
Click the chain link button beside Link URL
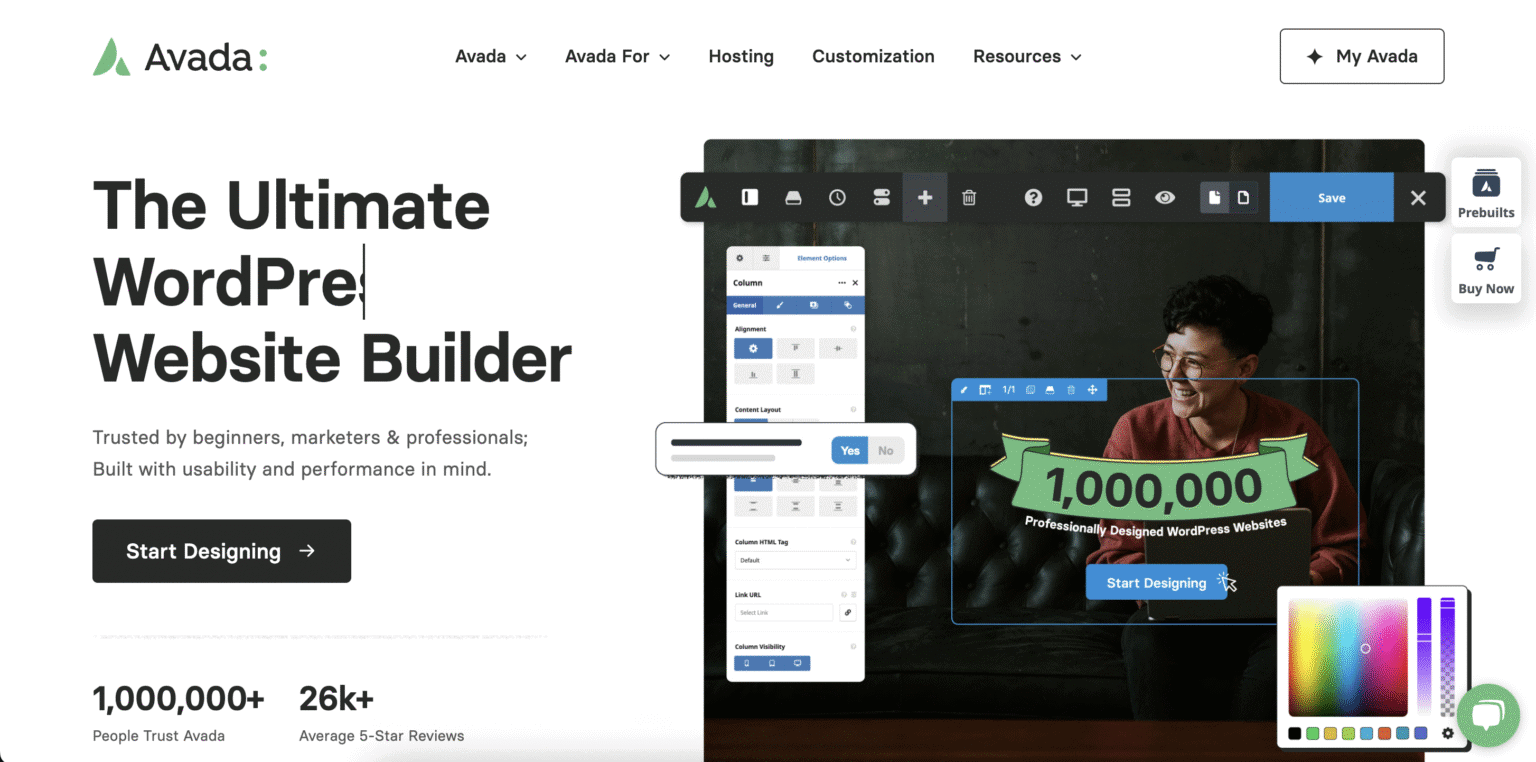point(848,612)
